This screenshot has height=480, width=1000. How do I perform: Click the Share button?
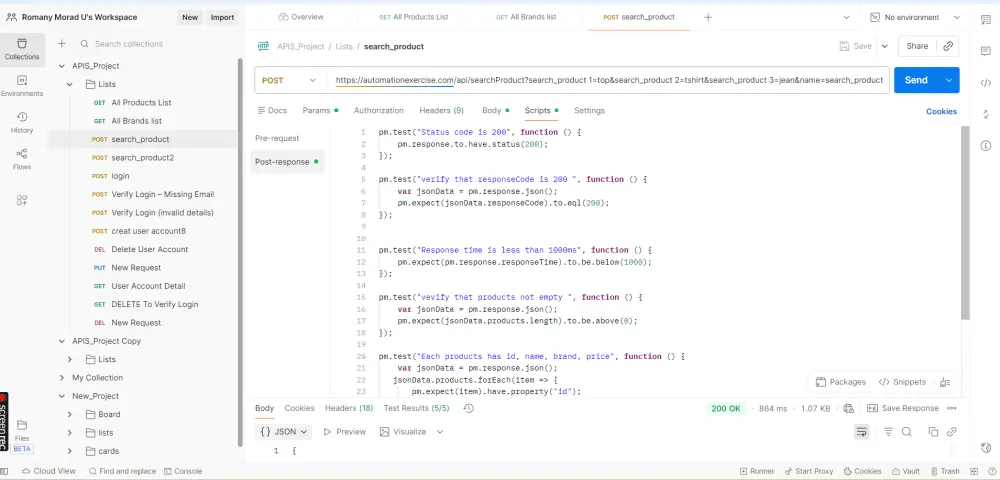917,46
